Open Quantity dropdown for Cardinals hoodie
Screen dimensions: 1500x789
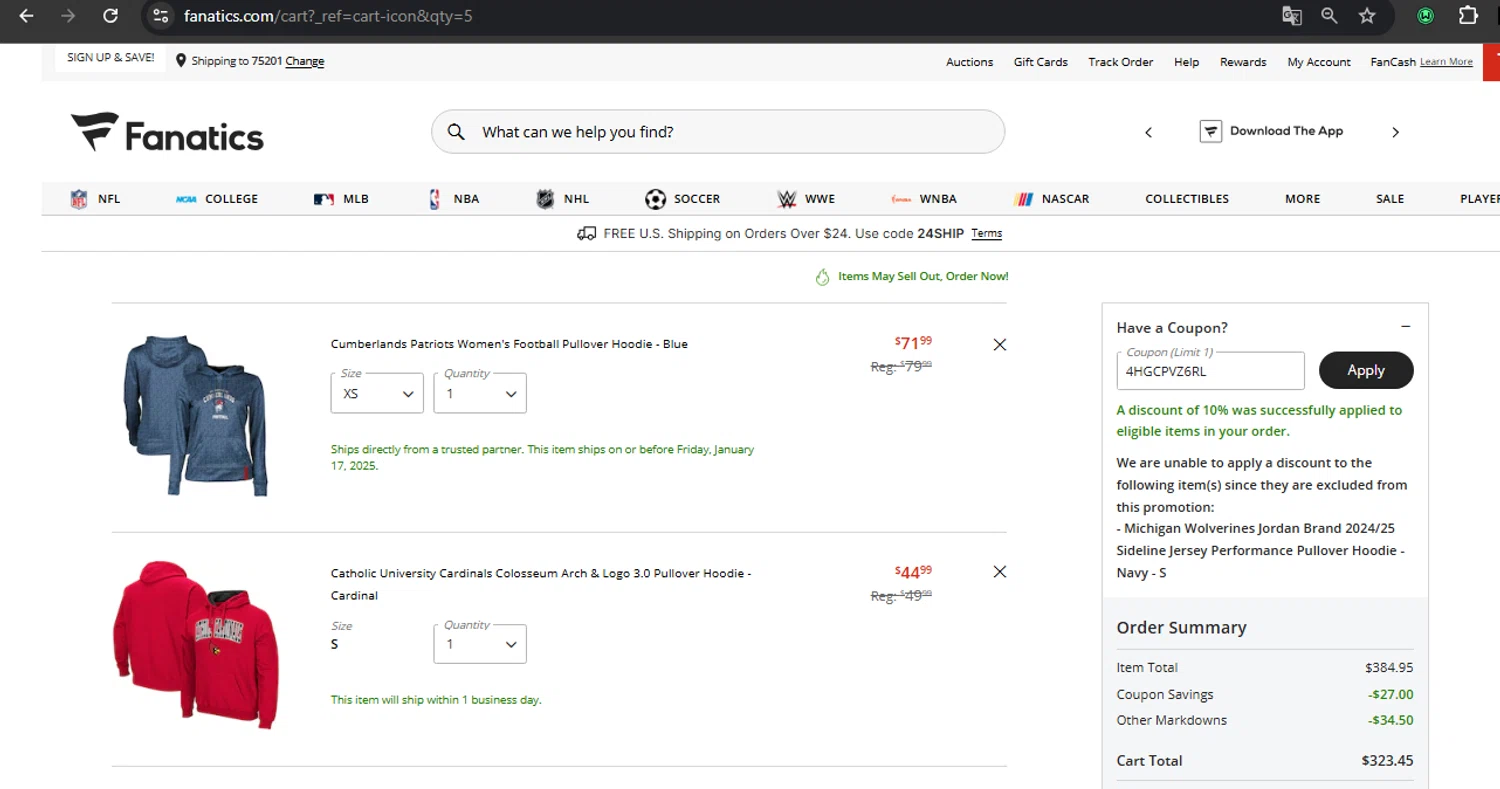tap(480, 645)
